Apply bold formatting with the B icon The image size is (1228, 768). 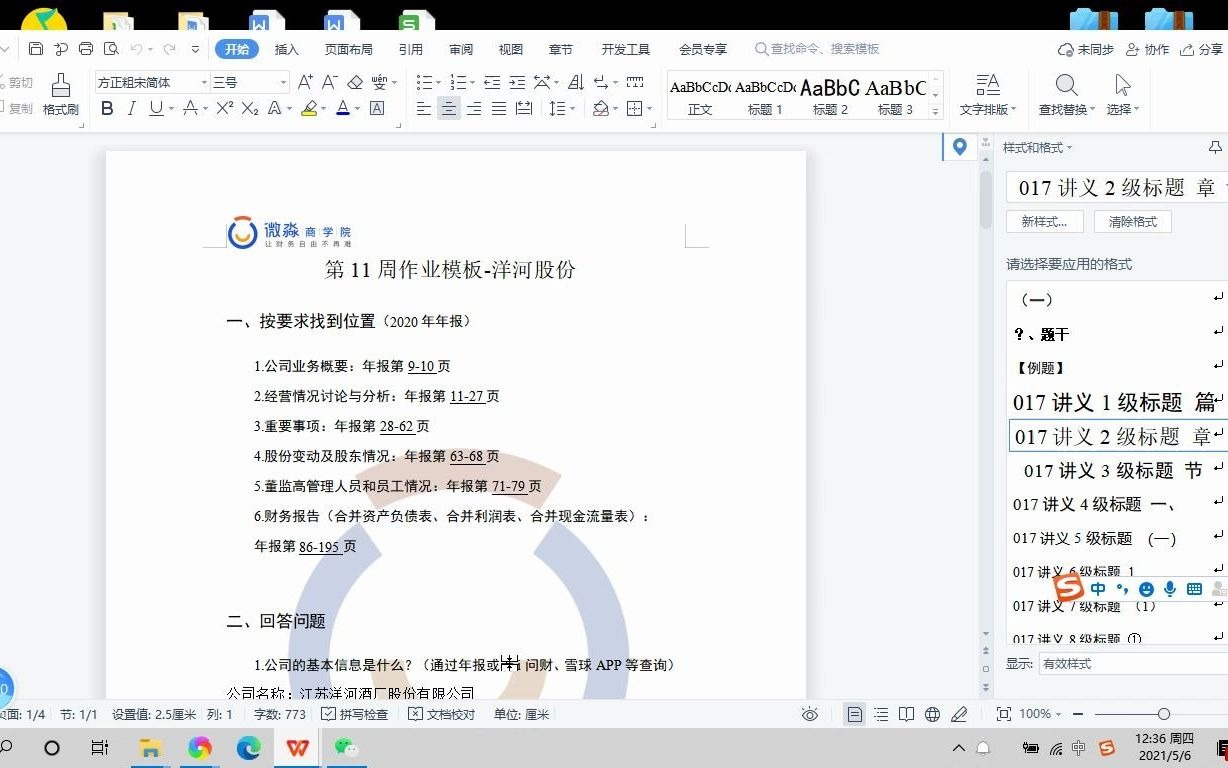click(107, 109)
